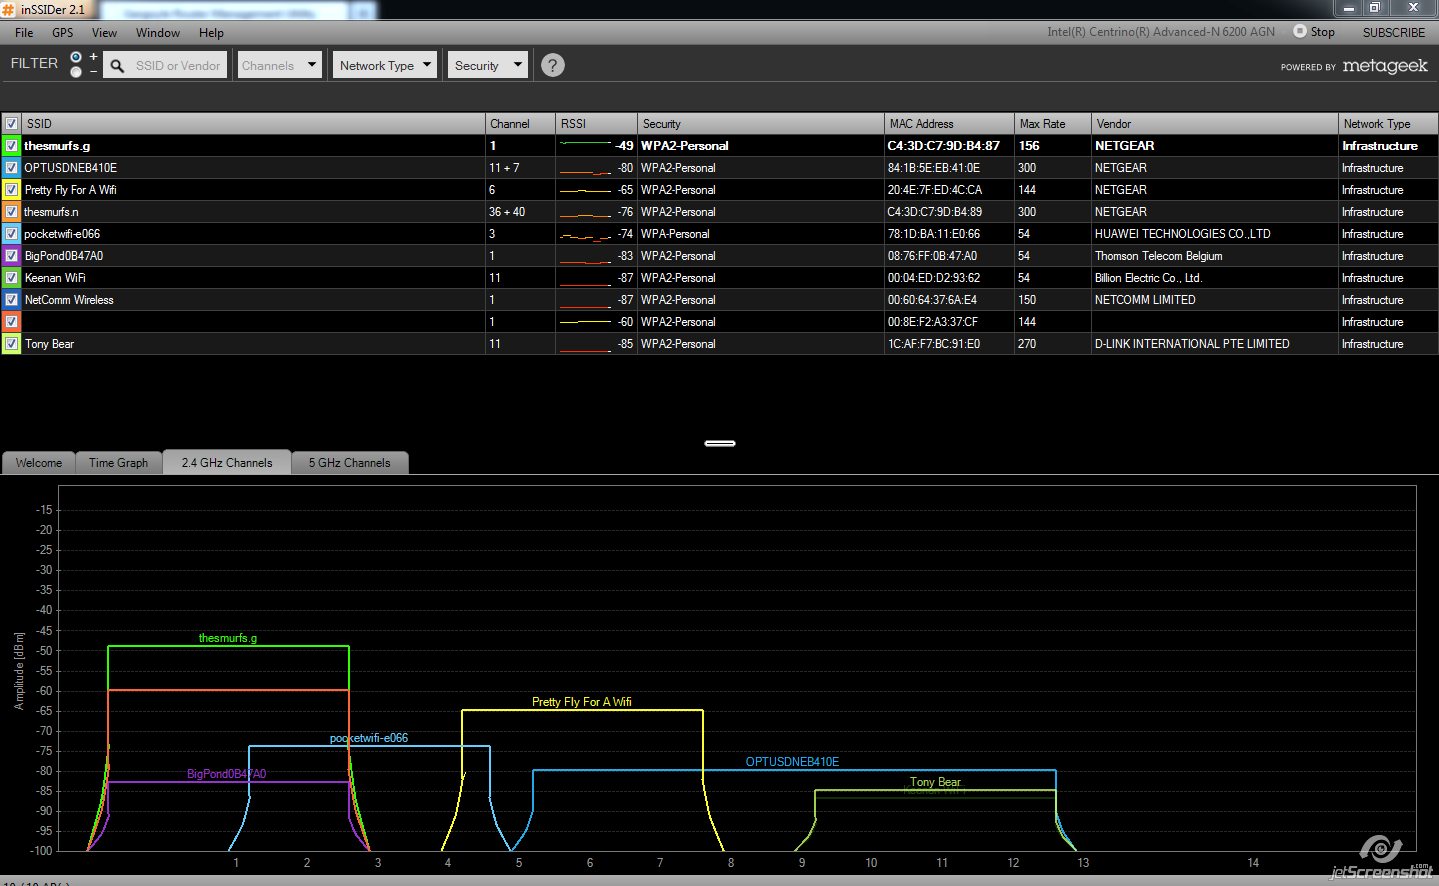Uncheck the Pretty Fly For A Wifi checkbox
Screen dimensions: 1439x886
tap(11, 190)
